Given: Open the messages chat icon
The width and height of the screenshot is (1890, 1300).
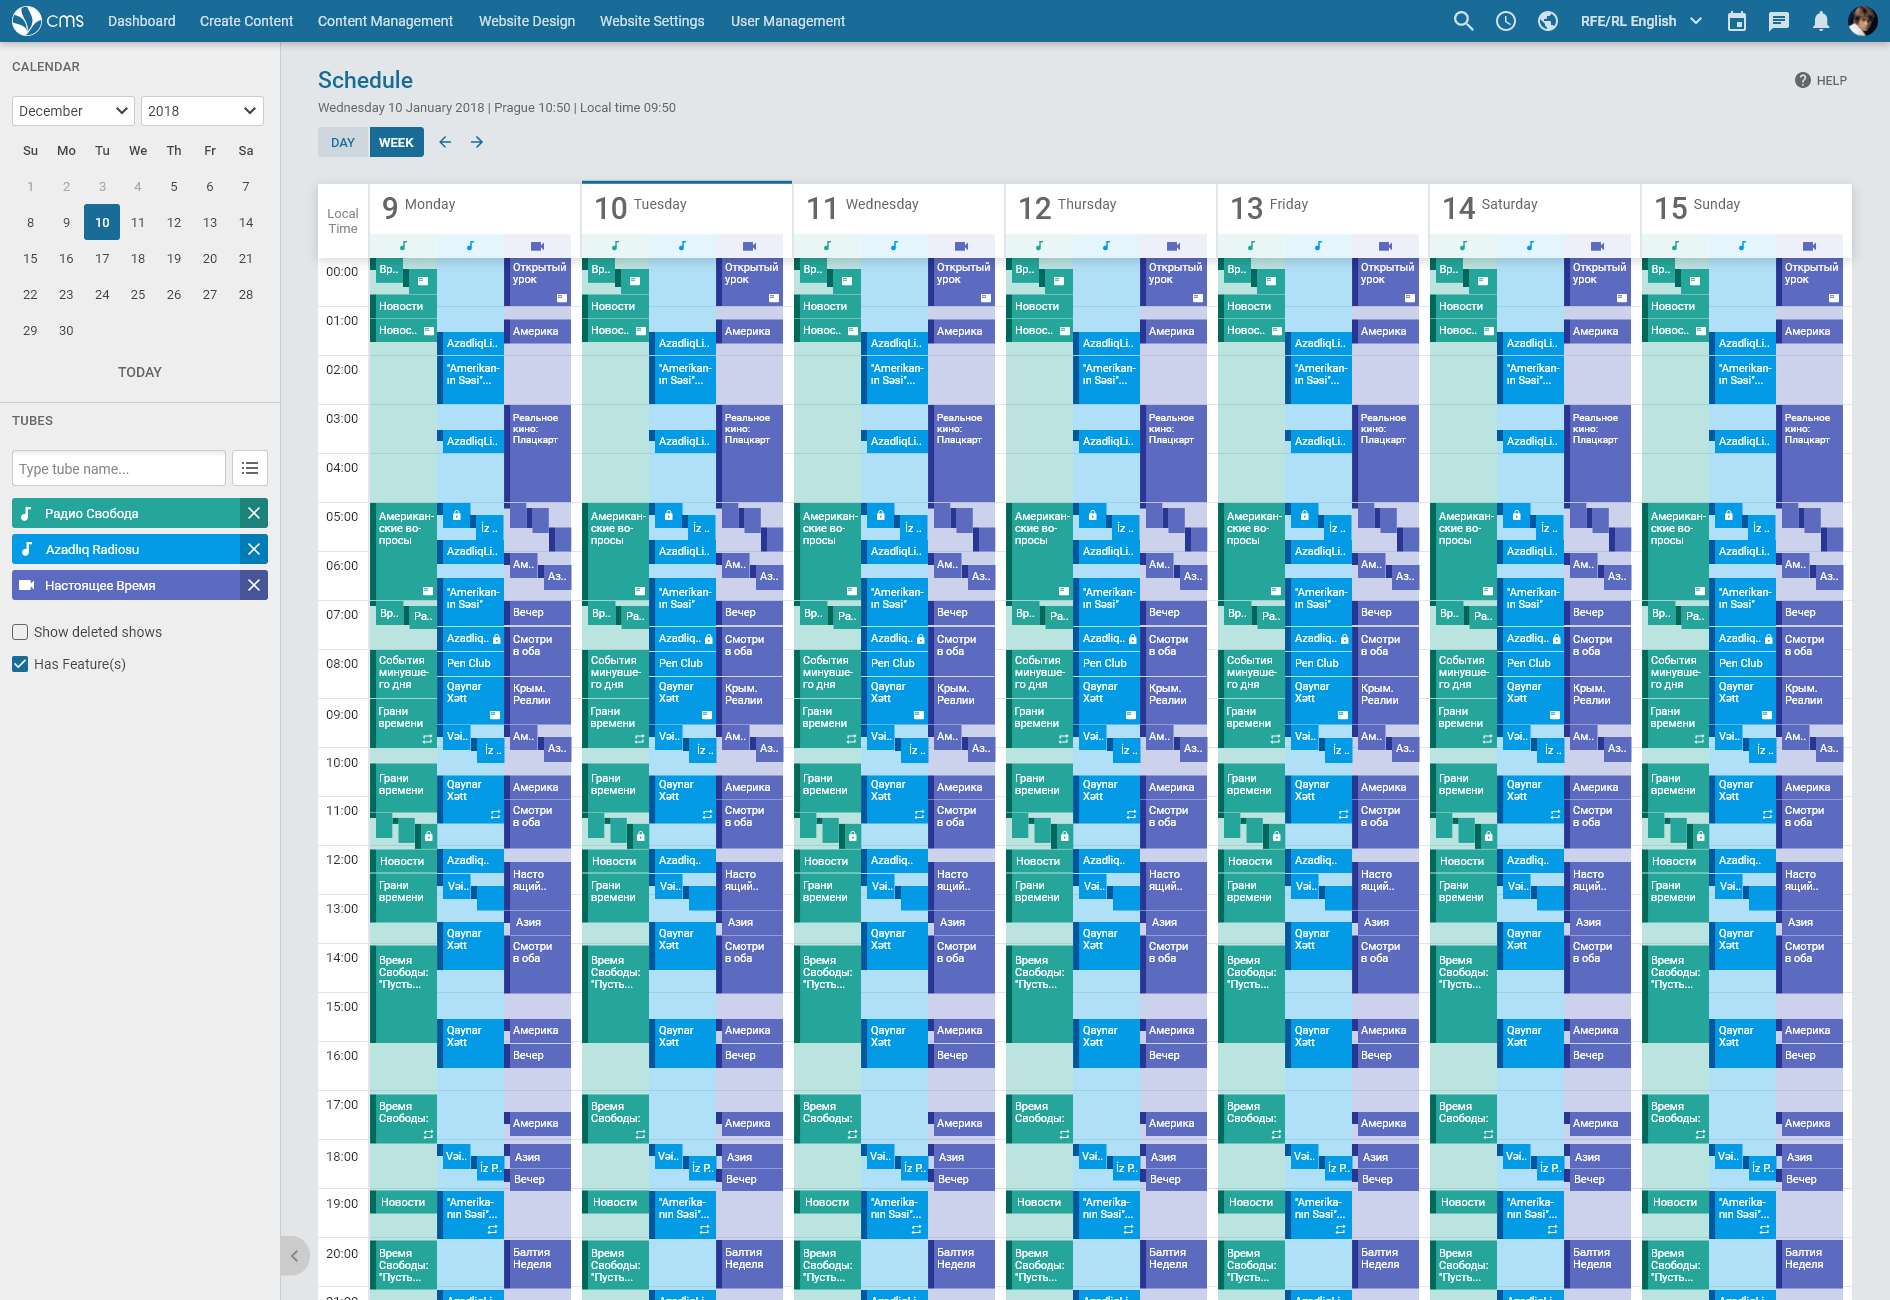Looking at the screenshot, I should [1779, 21].
